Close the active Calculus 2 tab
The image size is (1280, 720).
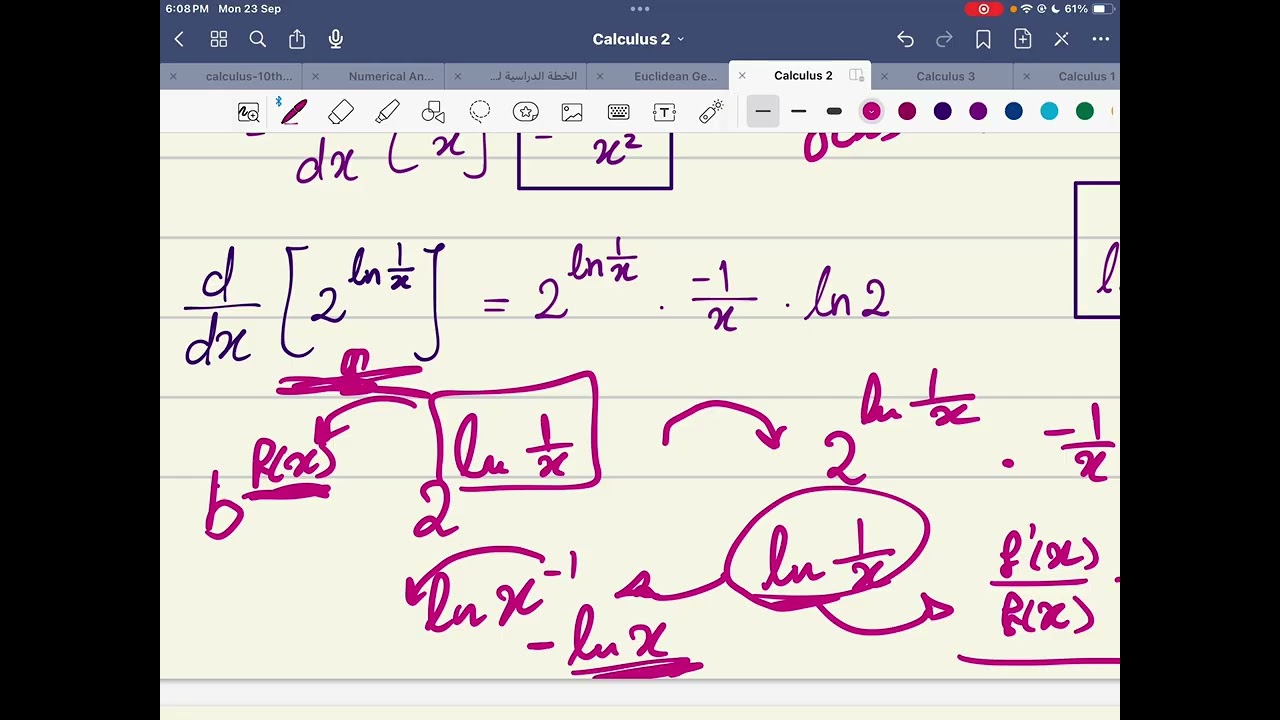(x=742, y=76)
